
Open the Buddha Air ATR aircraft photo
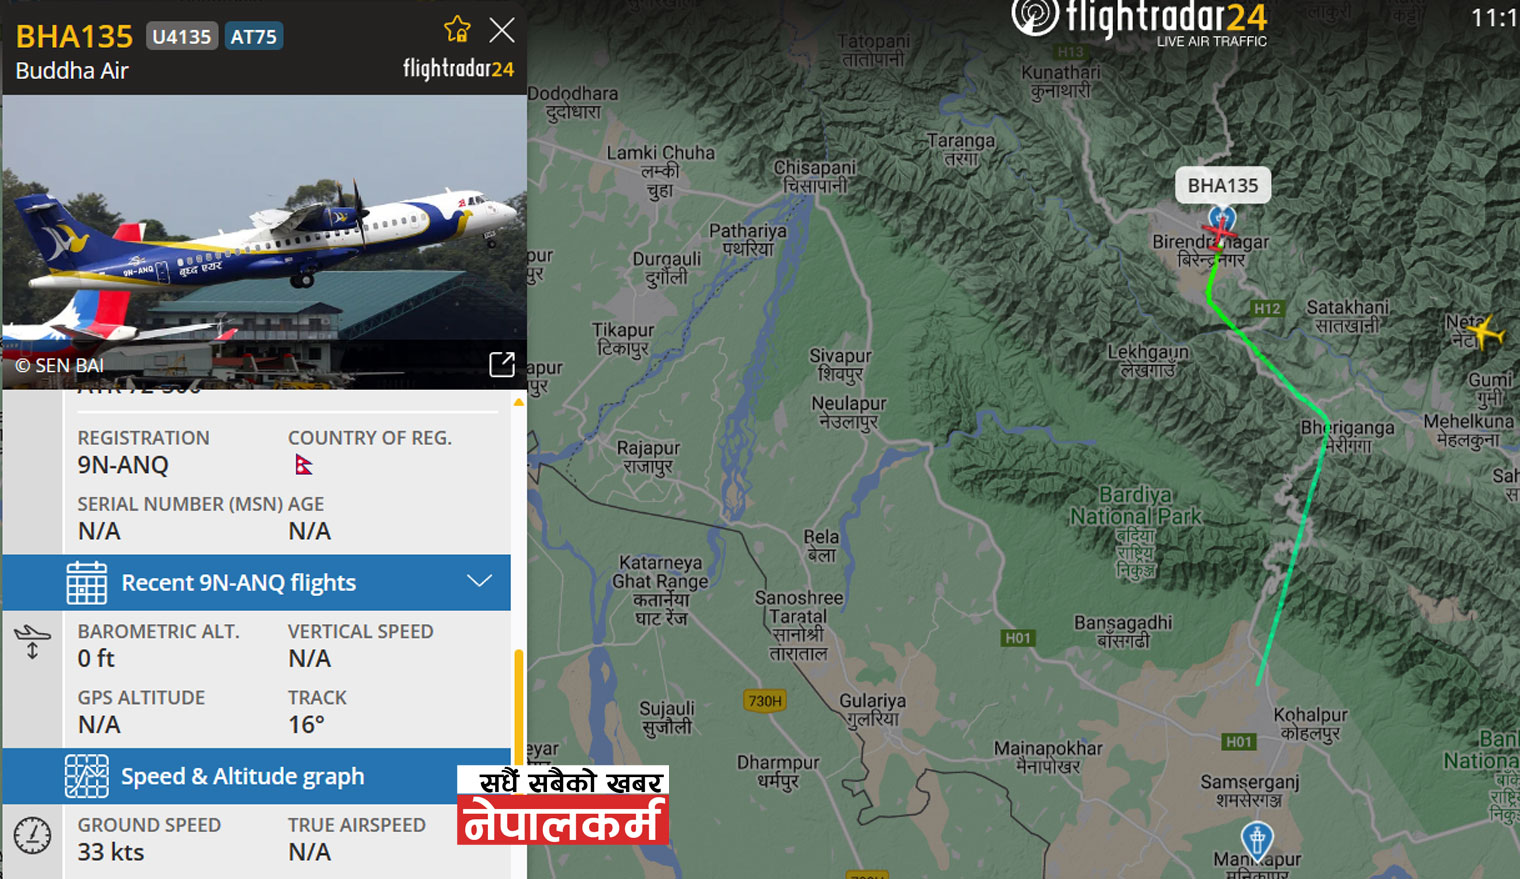coord(264,242)
